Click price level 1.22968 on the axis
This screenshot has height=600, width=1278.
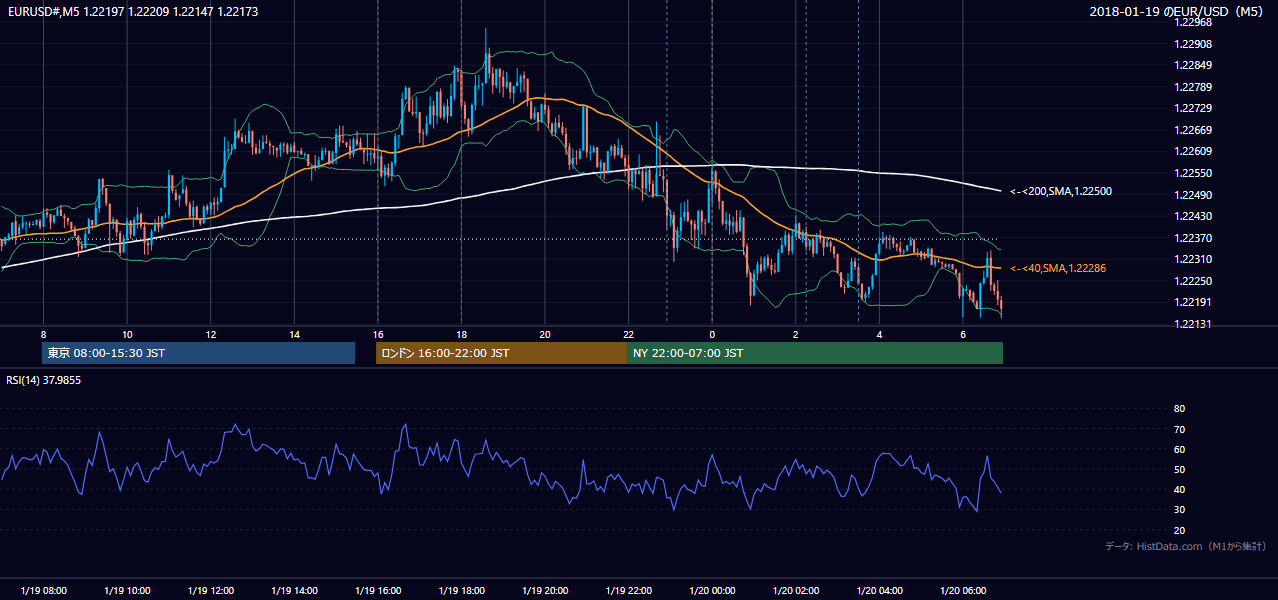[1193, 23]
